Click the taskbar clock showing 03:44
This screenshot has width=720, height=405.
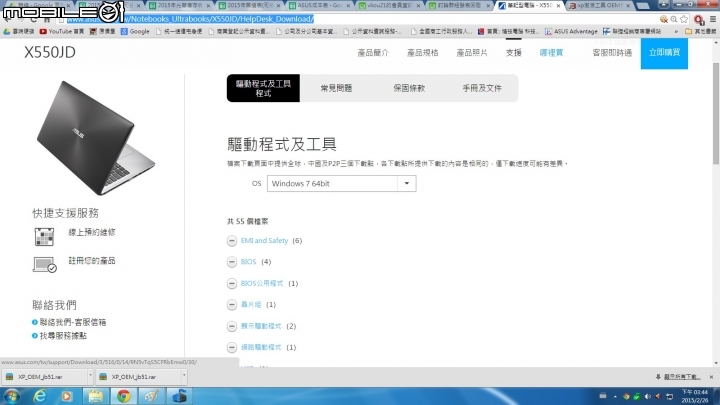click(x=695, y=396)
